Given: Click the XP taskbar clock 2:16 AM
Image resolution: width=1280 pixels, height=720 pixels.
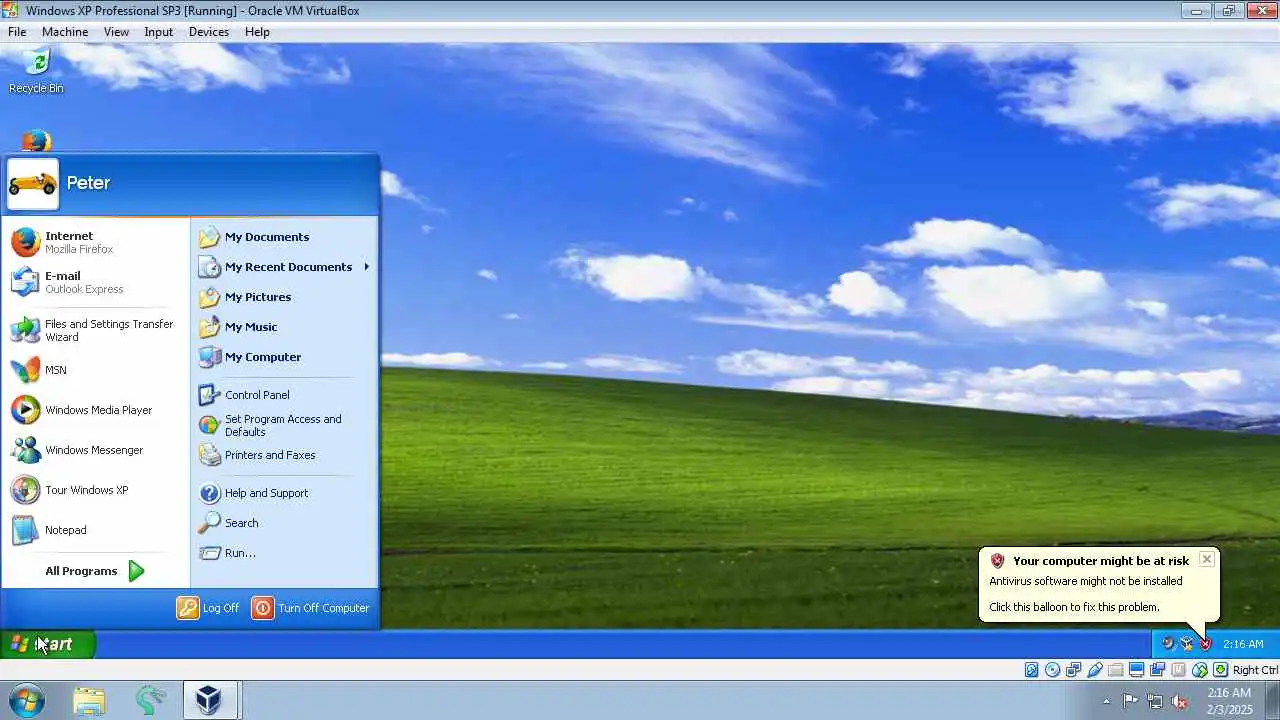Looking at the screenshot, I should tap(1243, 644).
